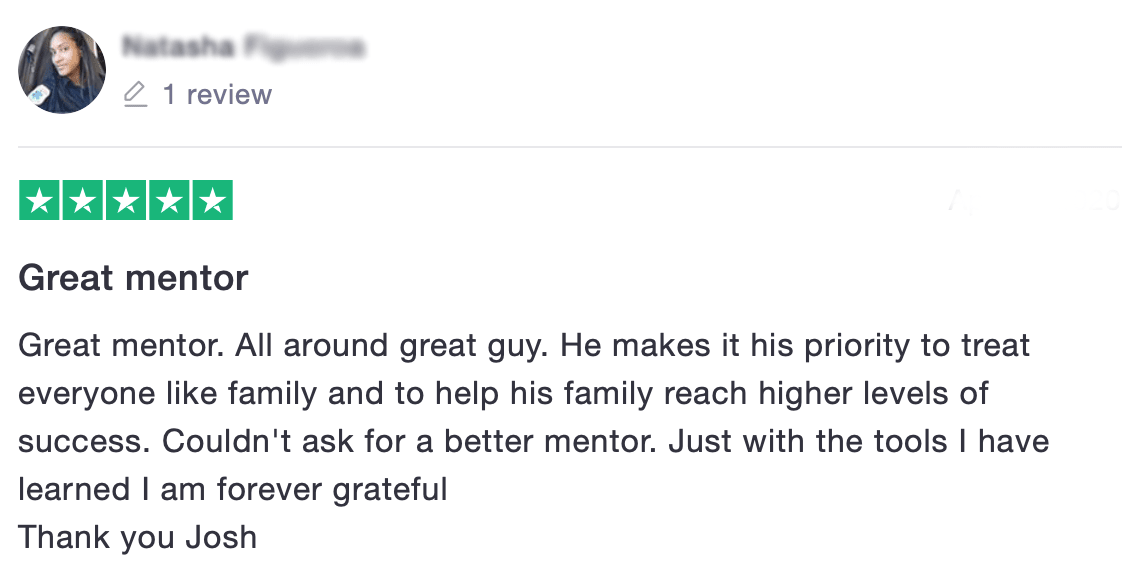The width and height of the screenshot is (1142, 584).
Task: Click the pencil icon beside review count
Action: pos(134,95)
